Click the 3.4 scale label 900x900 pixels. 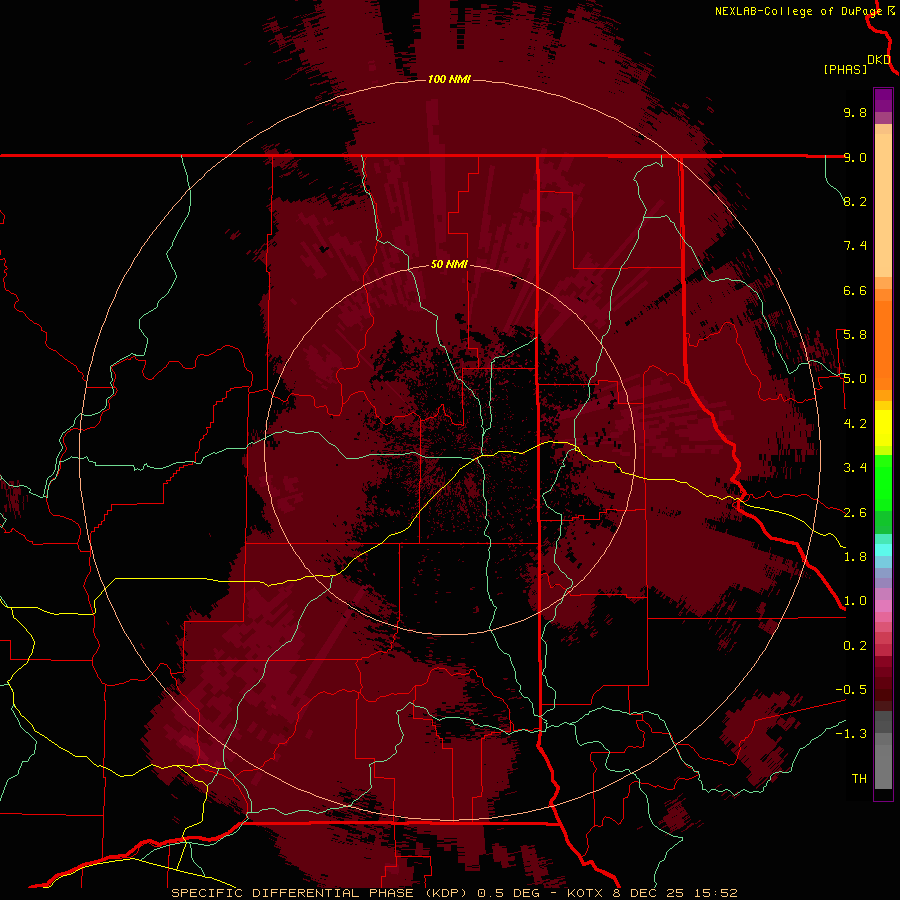[855, 468]
